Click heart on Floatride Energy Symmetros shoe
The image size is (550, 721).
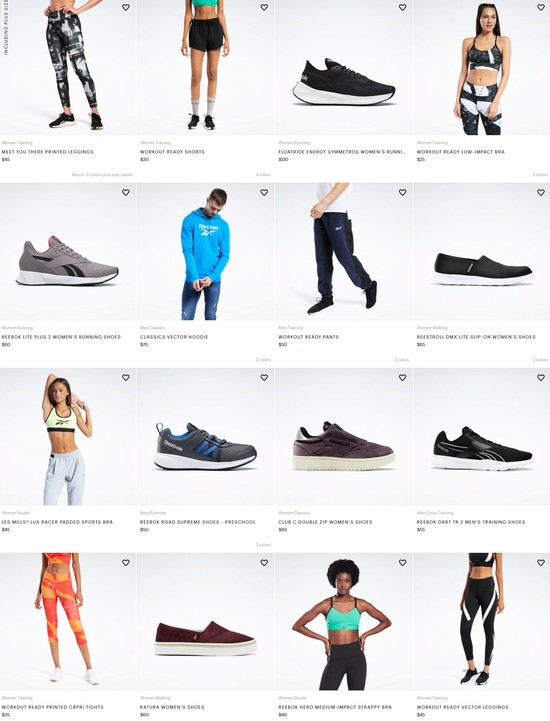click(x=402, y=7)
